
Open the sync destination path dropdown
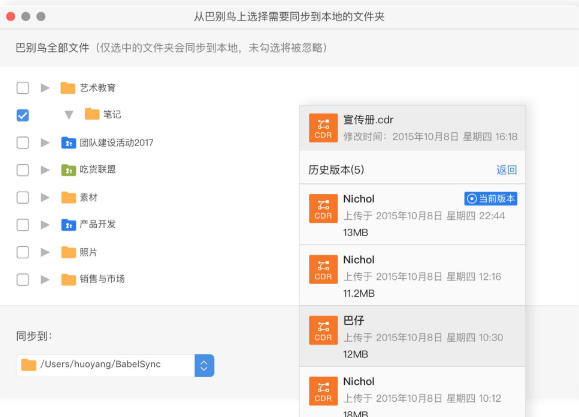point(204,365)
